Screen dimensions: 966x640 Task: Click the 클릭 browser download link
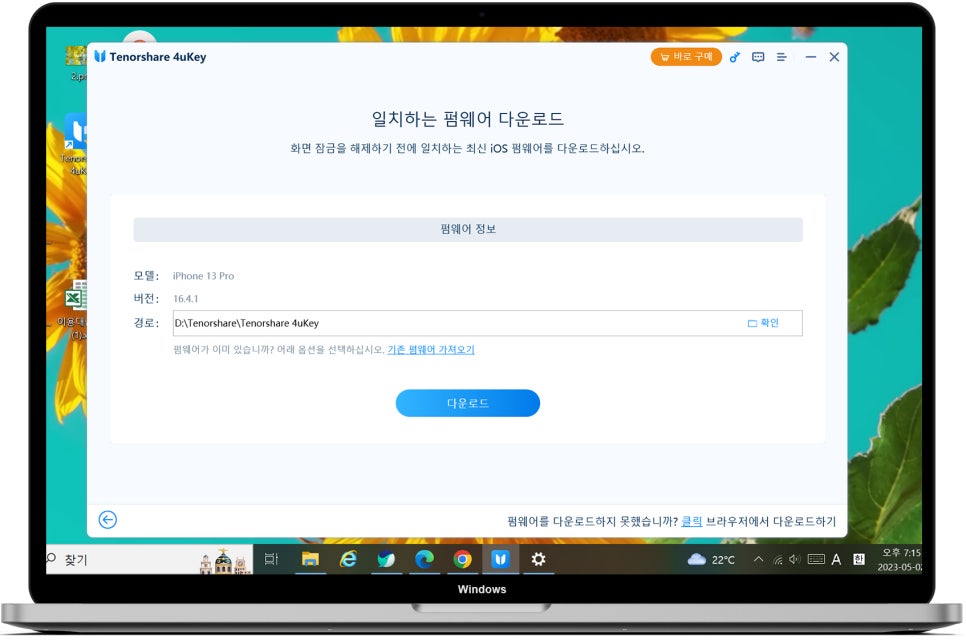691,522
